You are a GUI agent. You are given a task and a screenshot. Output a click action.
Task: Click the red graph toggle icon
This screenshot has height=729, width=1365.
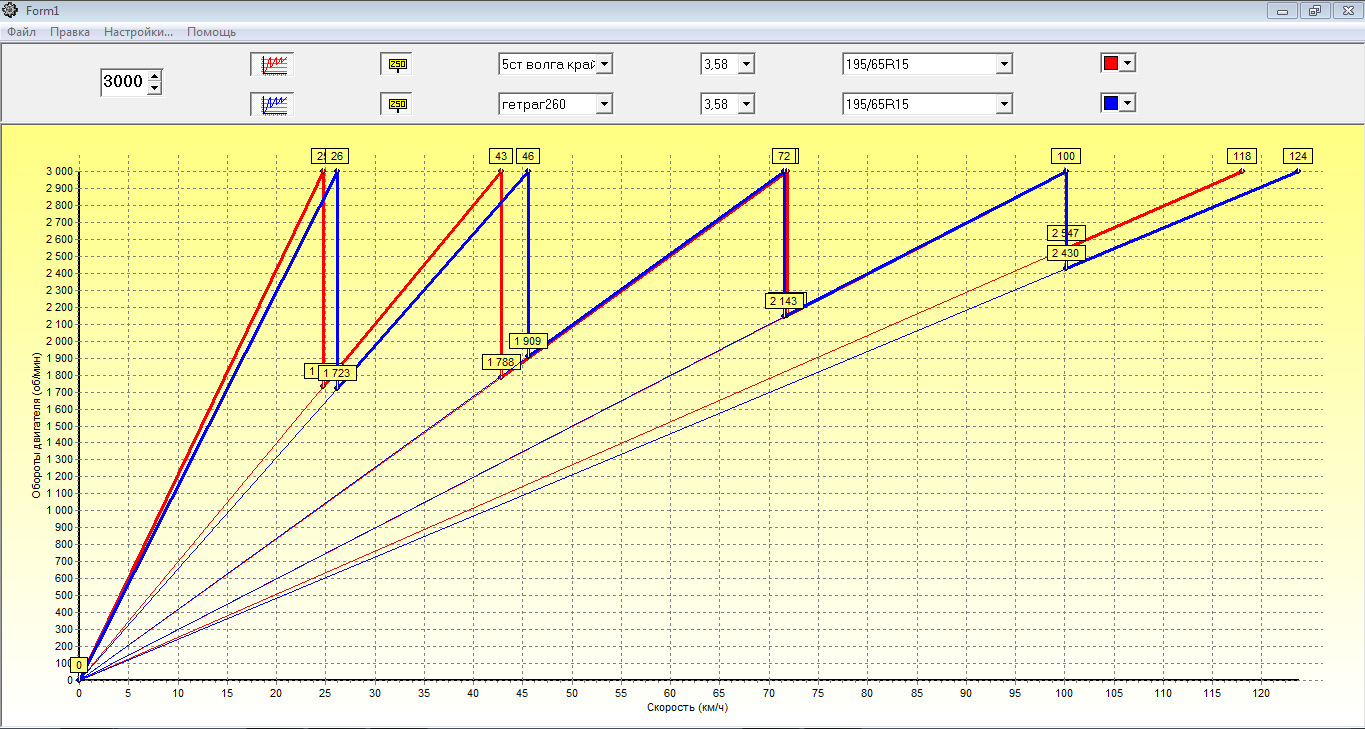pyautogui.click(x=273, y=64)
